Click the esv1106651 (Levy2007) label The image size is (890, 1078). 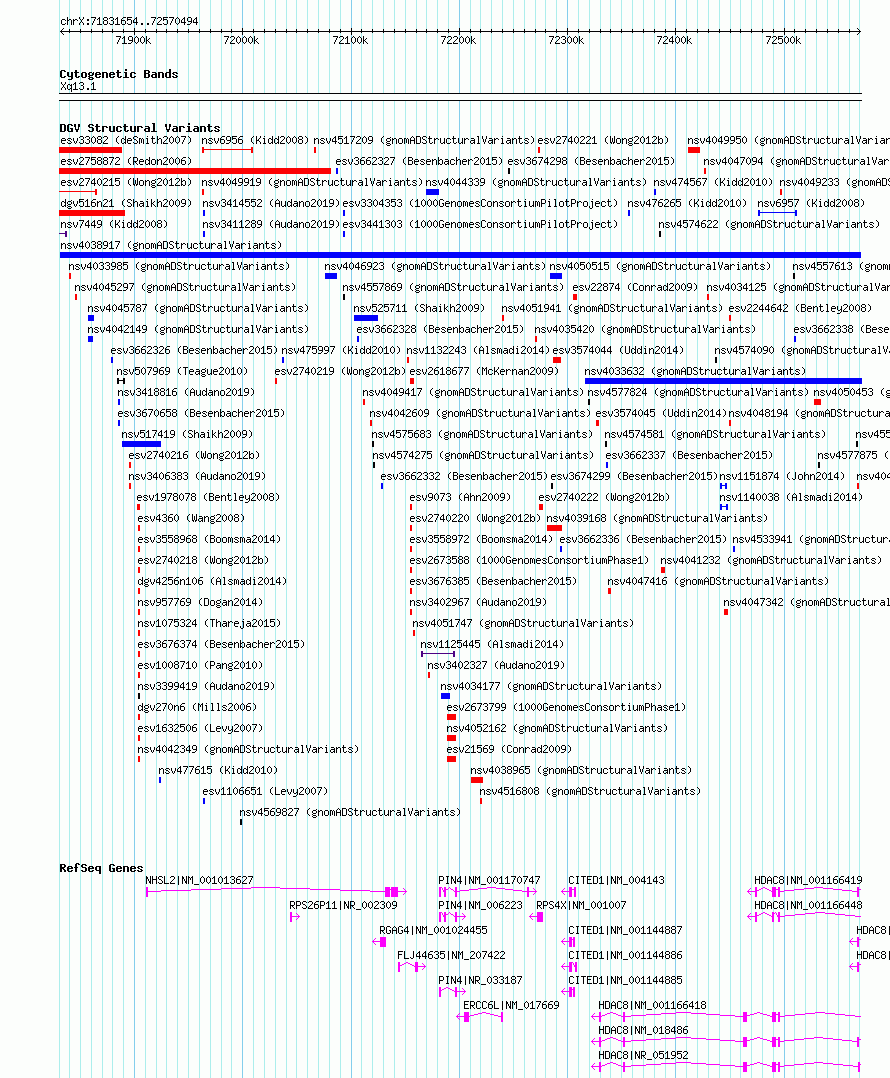[265, 791]
